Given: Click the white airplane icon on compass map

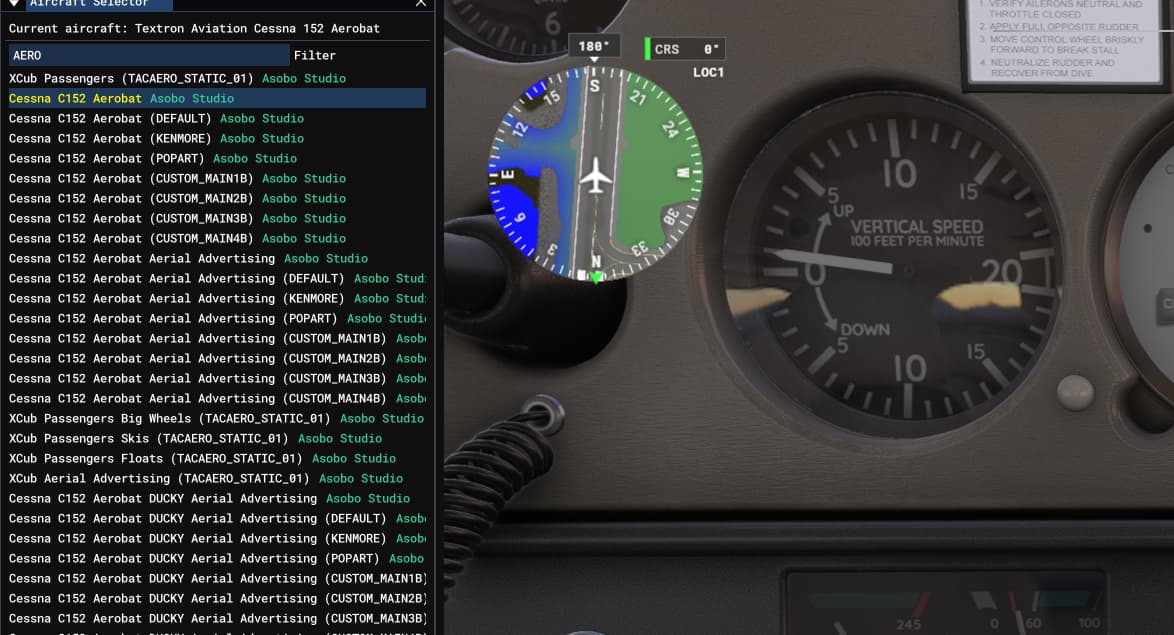Looking at the screenshot, I should [x=595, y=176].
